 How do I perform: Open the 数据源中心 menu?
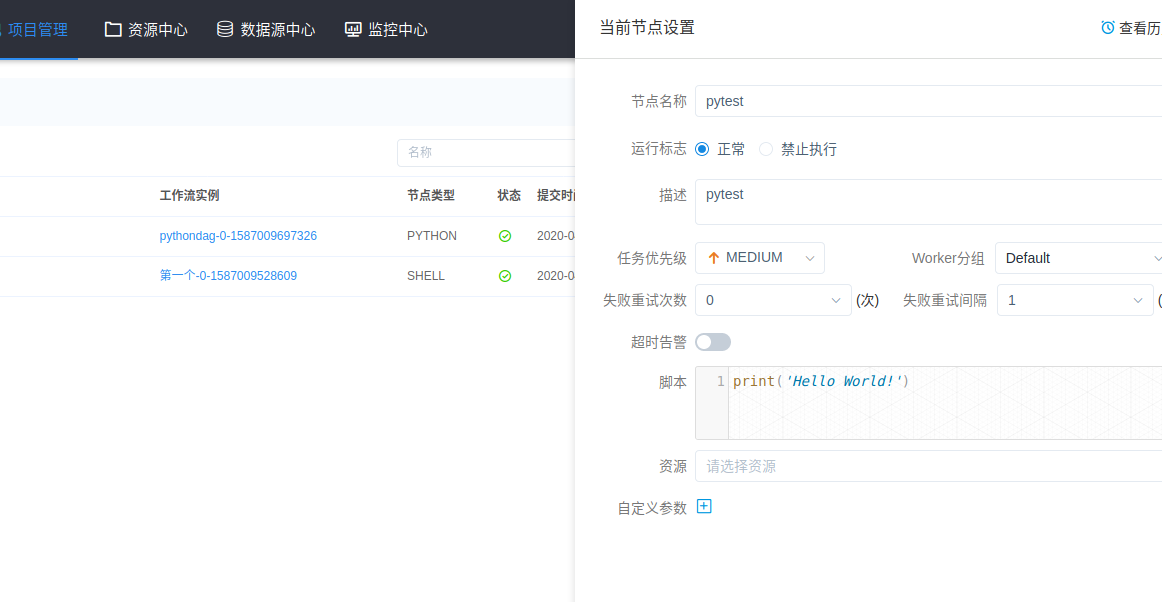tap(265, 30)
